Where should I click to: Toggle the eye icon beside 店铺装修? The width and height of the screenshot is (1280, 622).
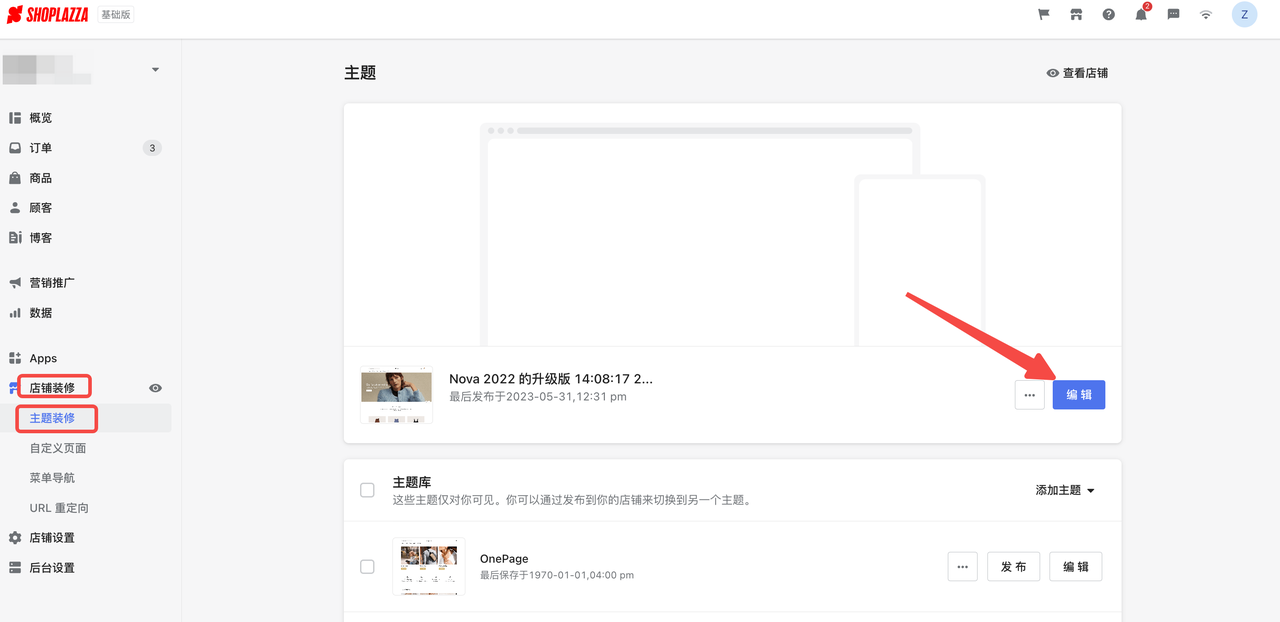tap(155, 388)
